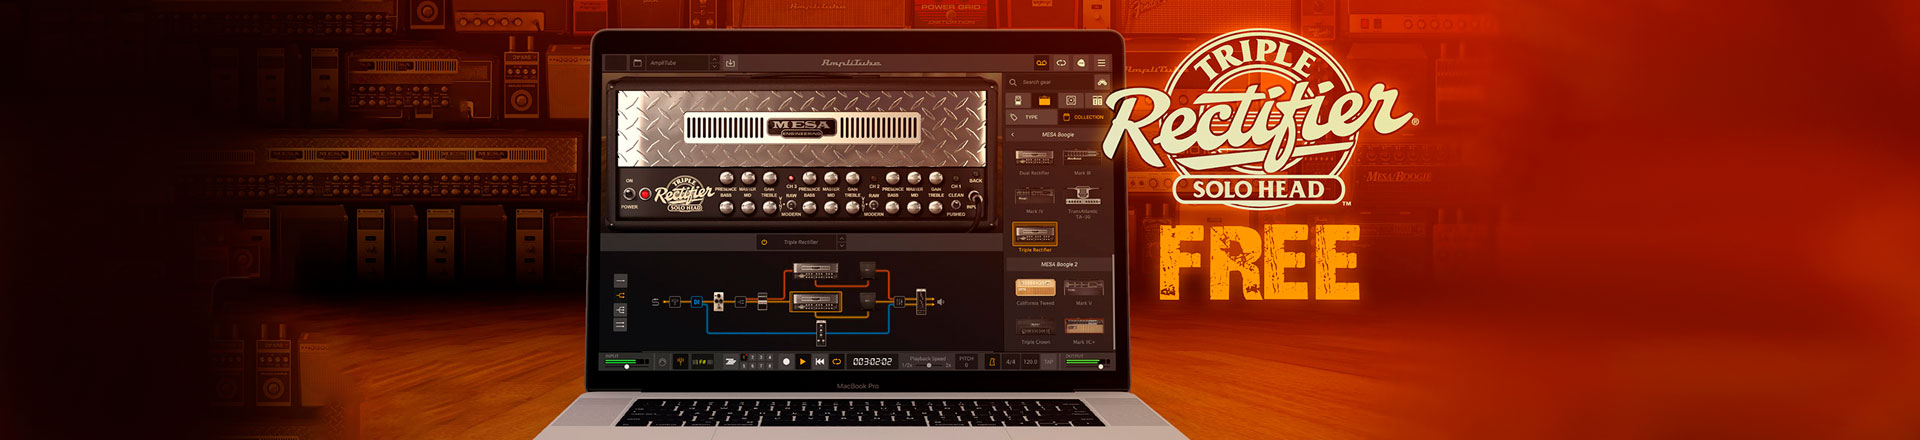
Task: Rewind to start of track
Action: coord(820,362)
